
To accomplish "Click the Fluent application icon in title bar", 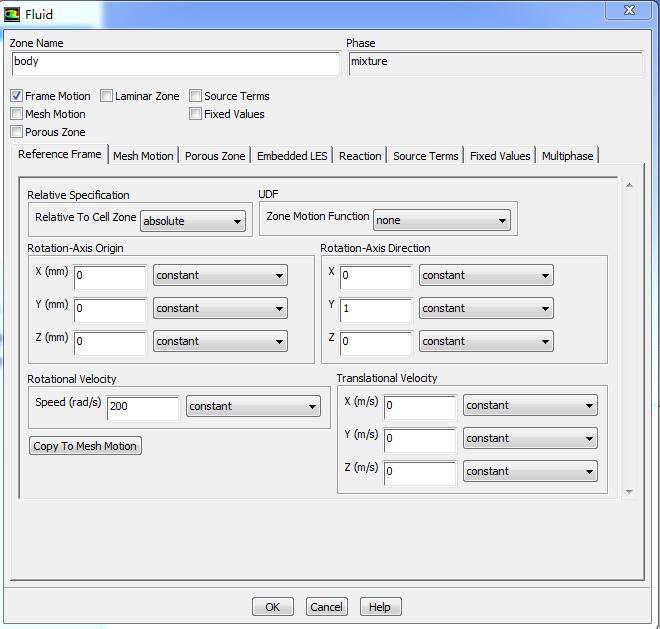I will (11, 14).
